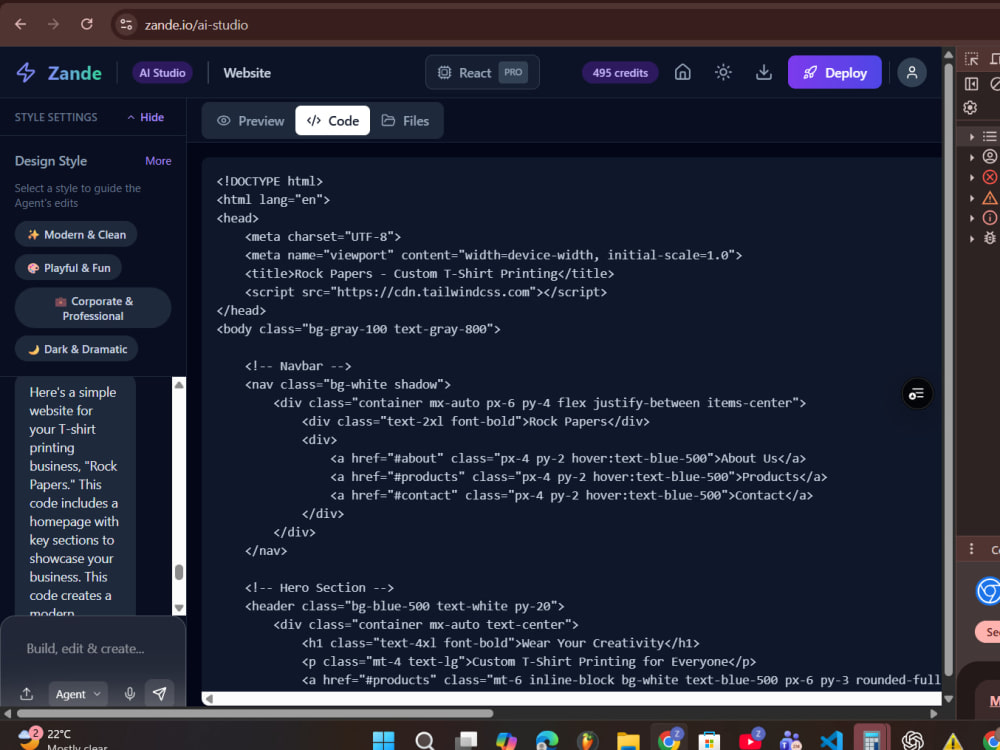This screenshot has width=1000, height=750.
Task: Launch FL Studio from the taskbar
Action: (587, 740)
